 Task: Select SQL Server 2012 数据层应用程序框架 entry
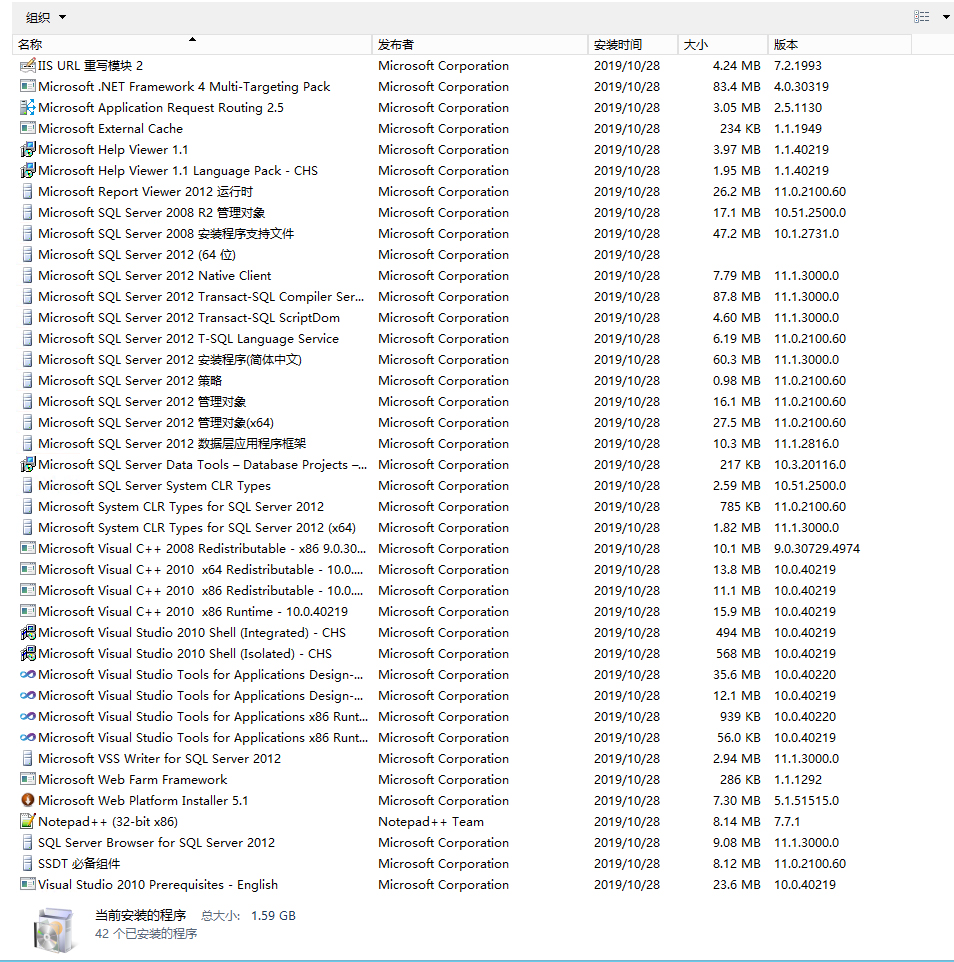[172, 444]
